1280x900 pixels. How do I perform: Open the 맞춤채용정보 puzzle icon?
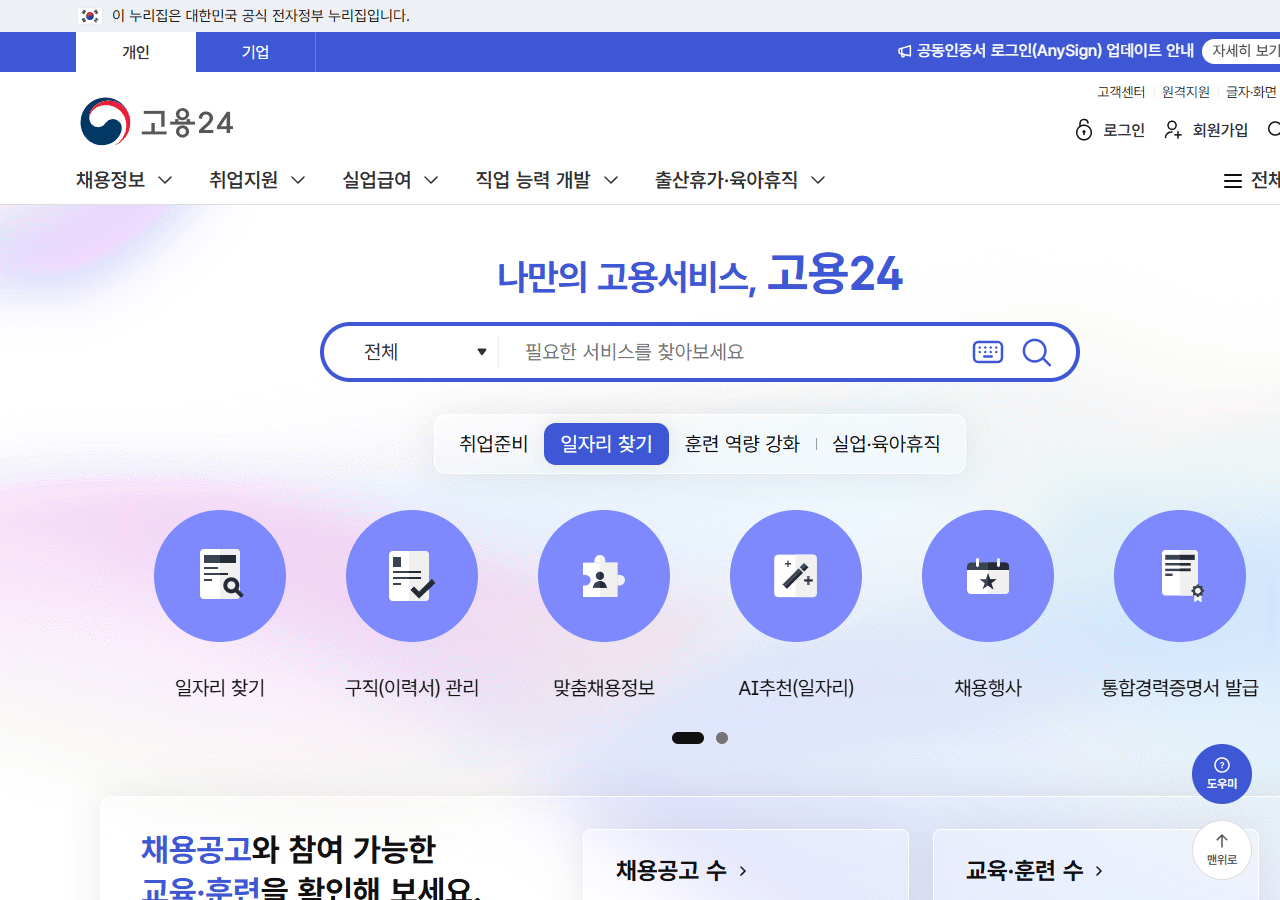point(604,576)
